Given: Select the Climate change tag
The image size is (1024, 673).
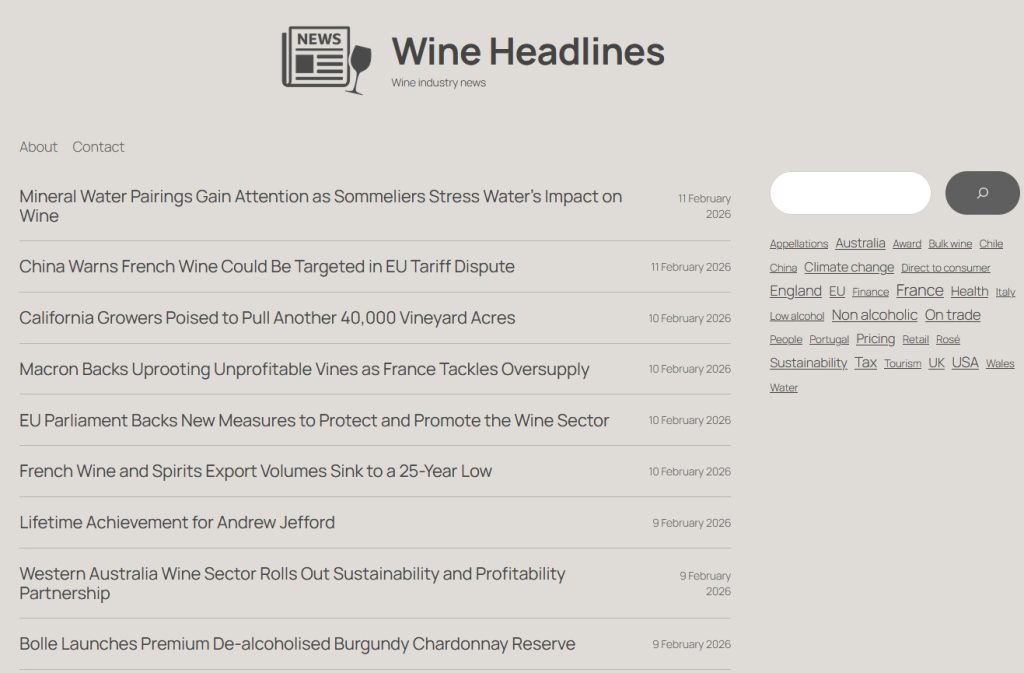Looking at the screenshot, I should [849, 267].
